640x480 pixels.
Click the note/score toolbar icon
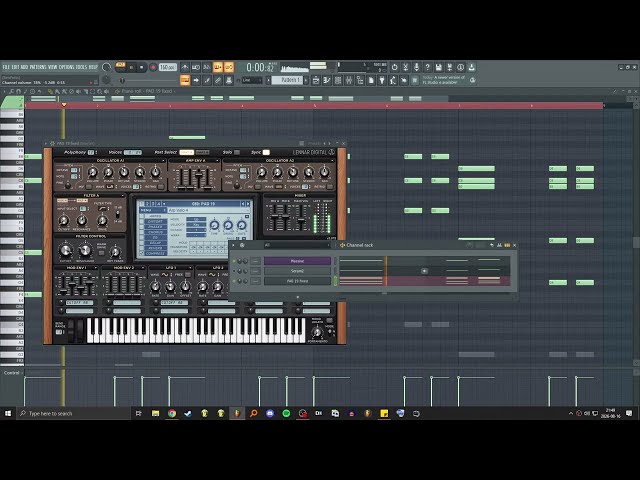point(207,80)
